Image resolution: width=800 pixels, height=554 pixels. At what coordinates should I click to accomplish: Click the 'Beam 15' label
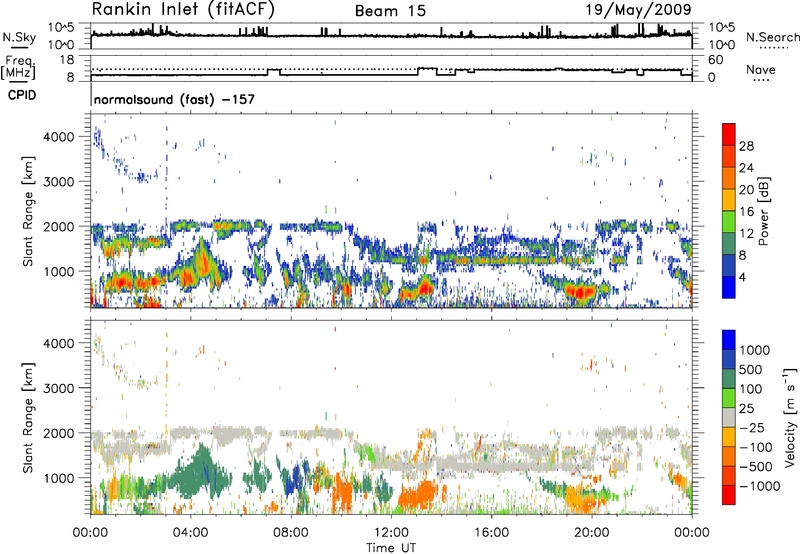coord(390,11)
